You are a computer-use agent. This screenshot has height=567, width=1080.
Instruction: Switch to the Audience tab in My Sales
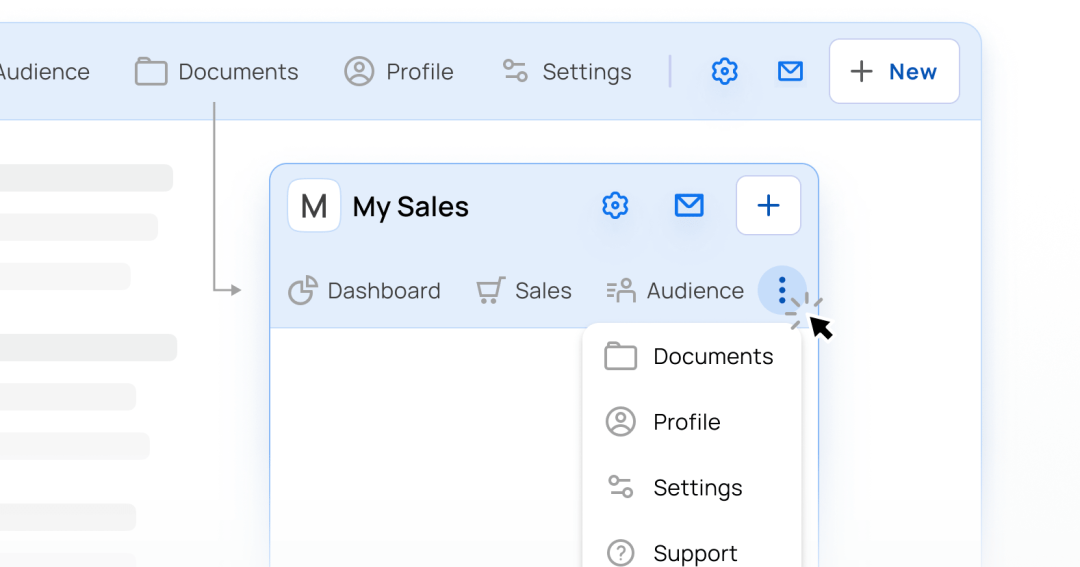[x=675, y=290]
